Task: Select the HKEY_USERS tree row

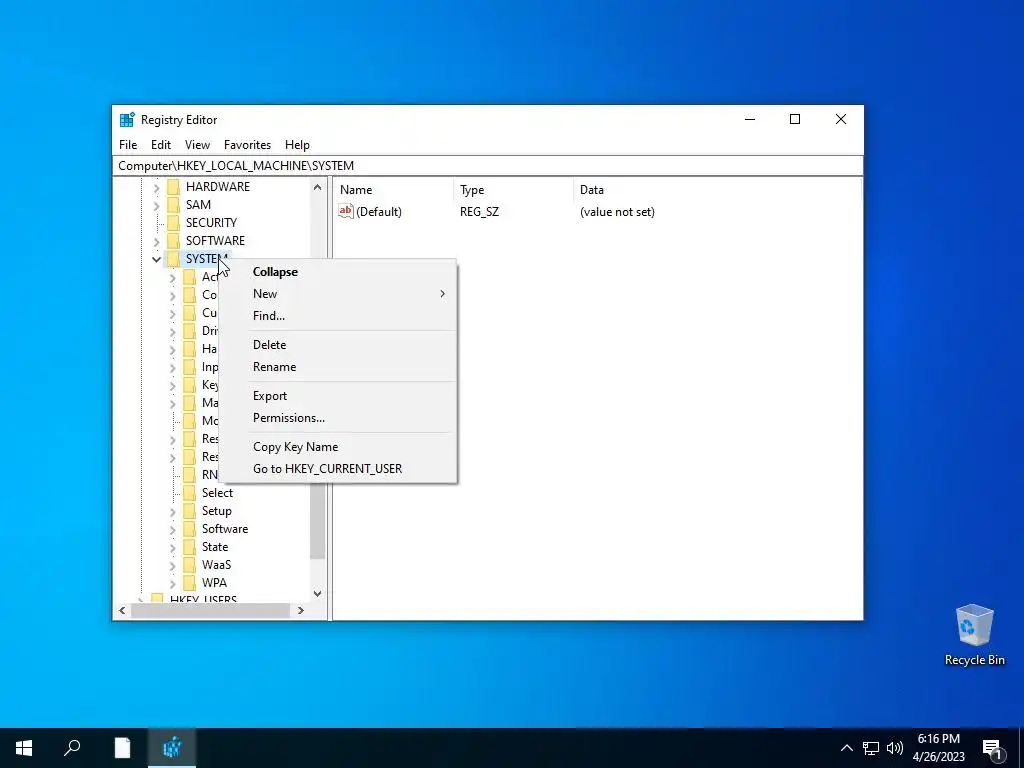Action: click(202, 598)
